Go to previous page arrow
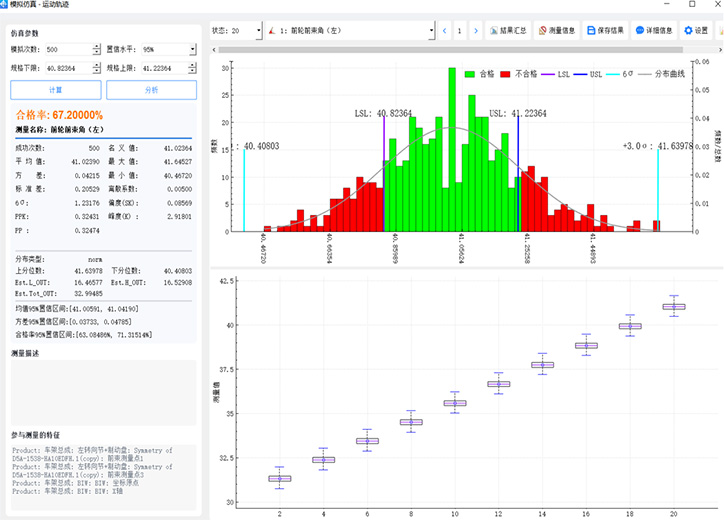The height and width of the screenshot is (520, 724). tap(444, 31)
